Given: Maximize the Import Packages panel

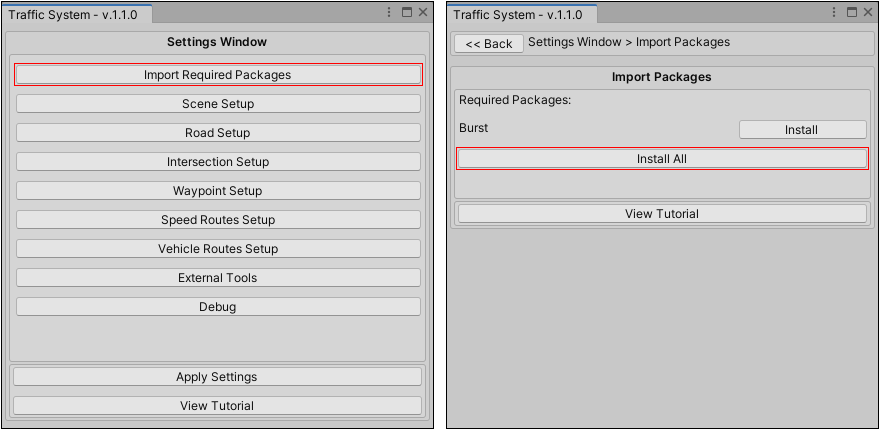Looking at the screenshot, I should 852,13.
